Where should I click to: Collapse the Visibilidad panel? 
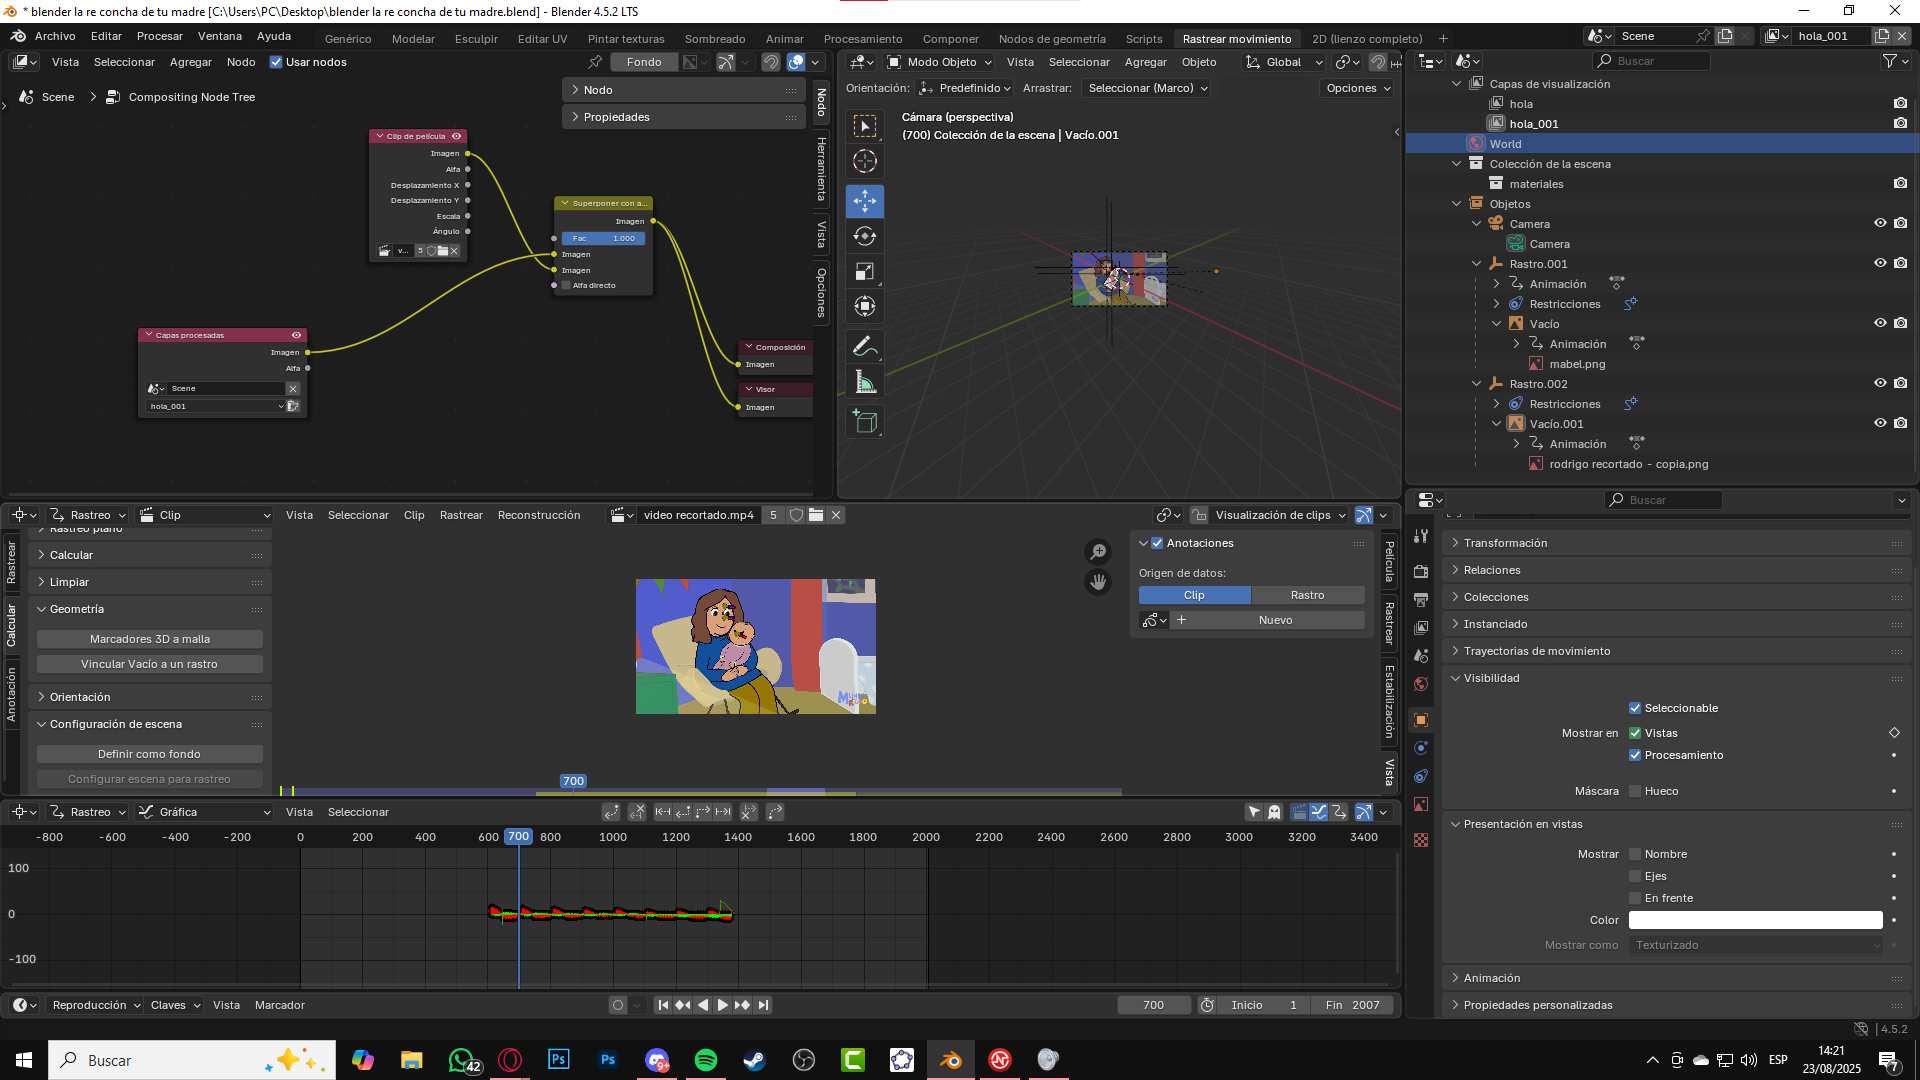[1677, 678]
